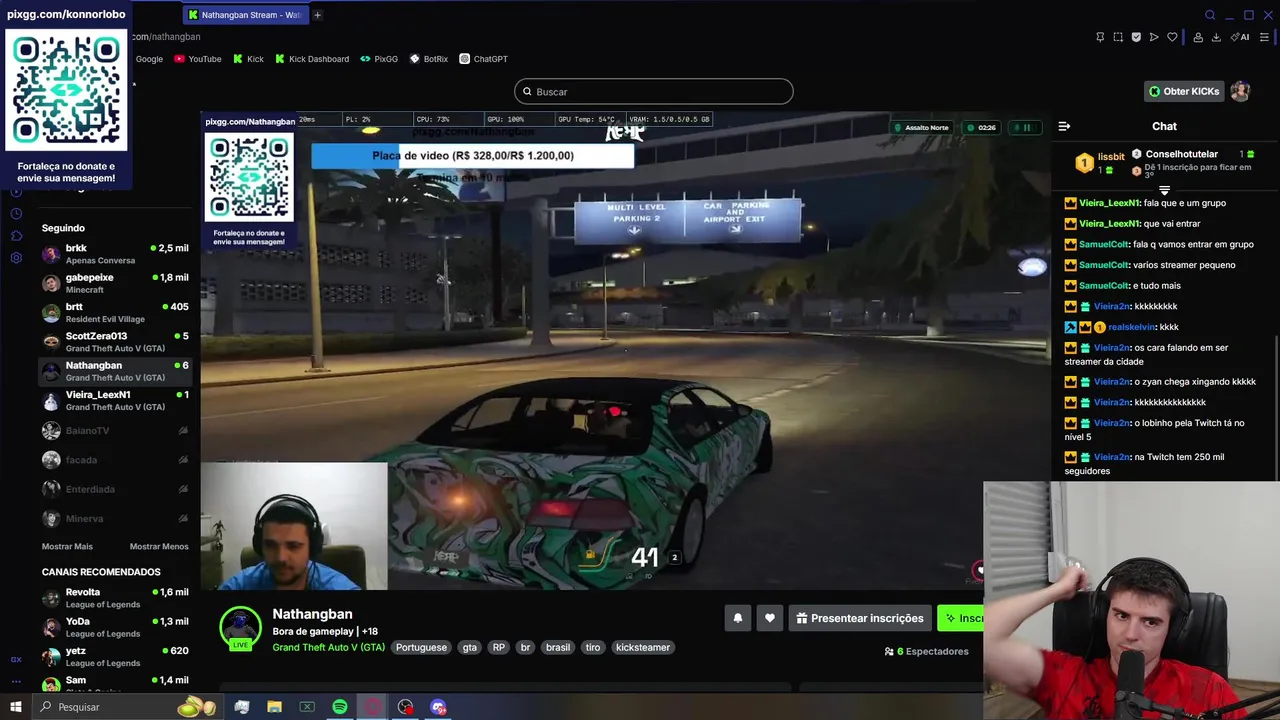Image resolution: width=1280 pixels, height=720 pixels.
Task: Open Kick Dashboard bookmark
Action: point(311,59)
